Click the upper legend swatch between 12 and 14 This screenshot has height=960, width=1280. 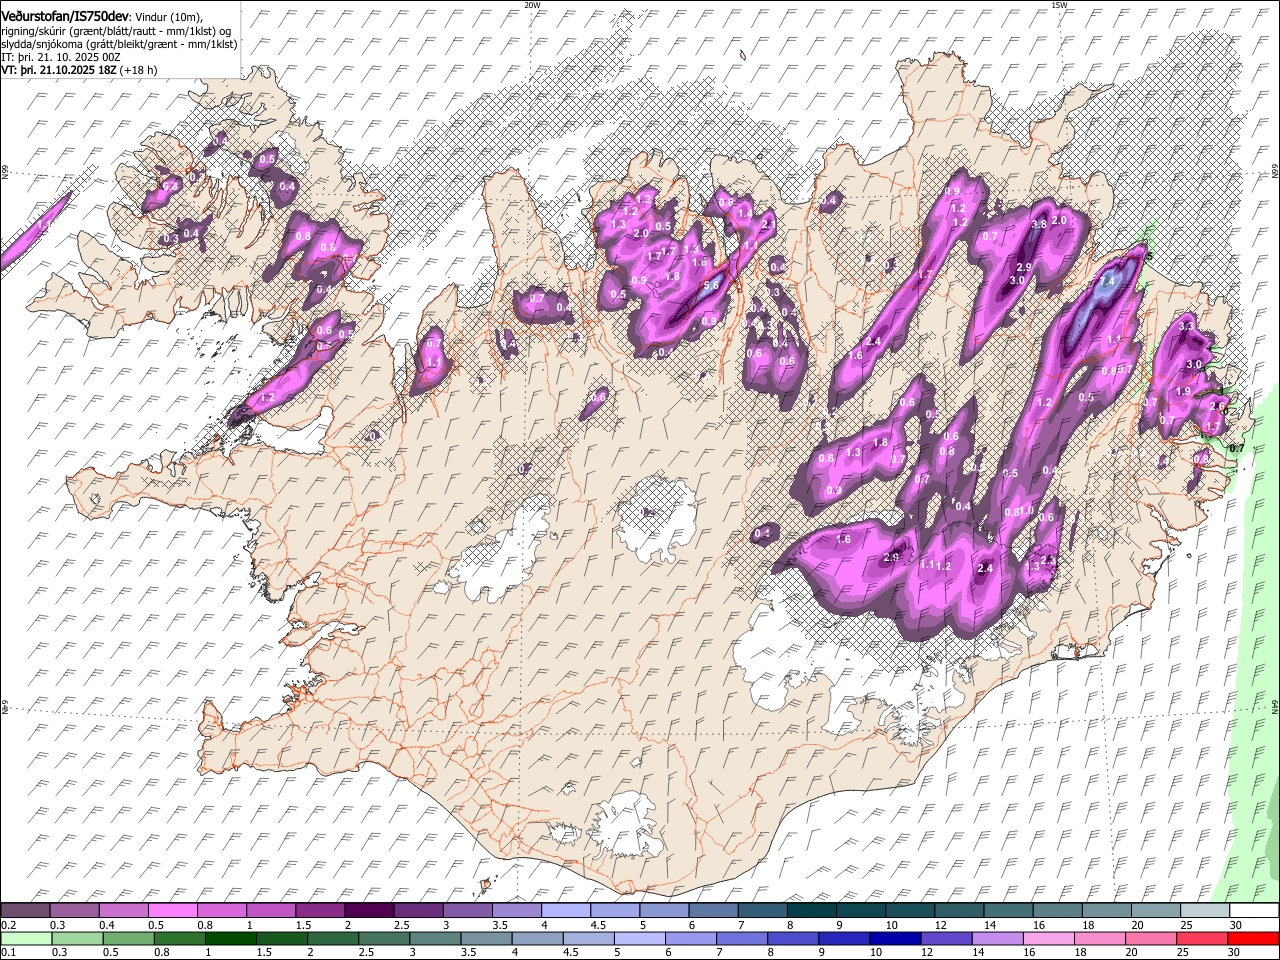pyautogui.click(x=960, y=910)
